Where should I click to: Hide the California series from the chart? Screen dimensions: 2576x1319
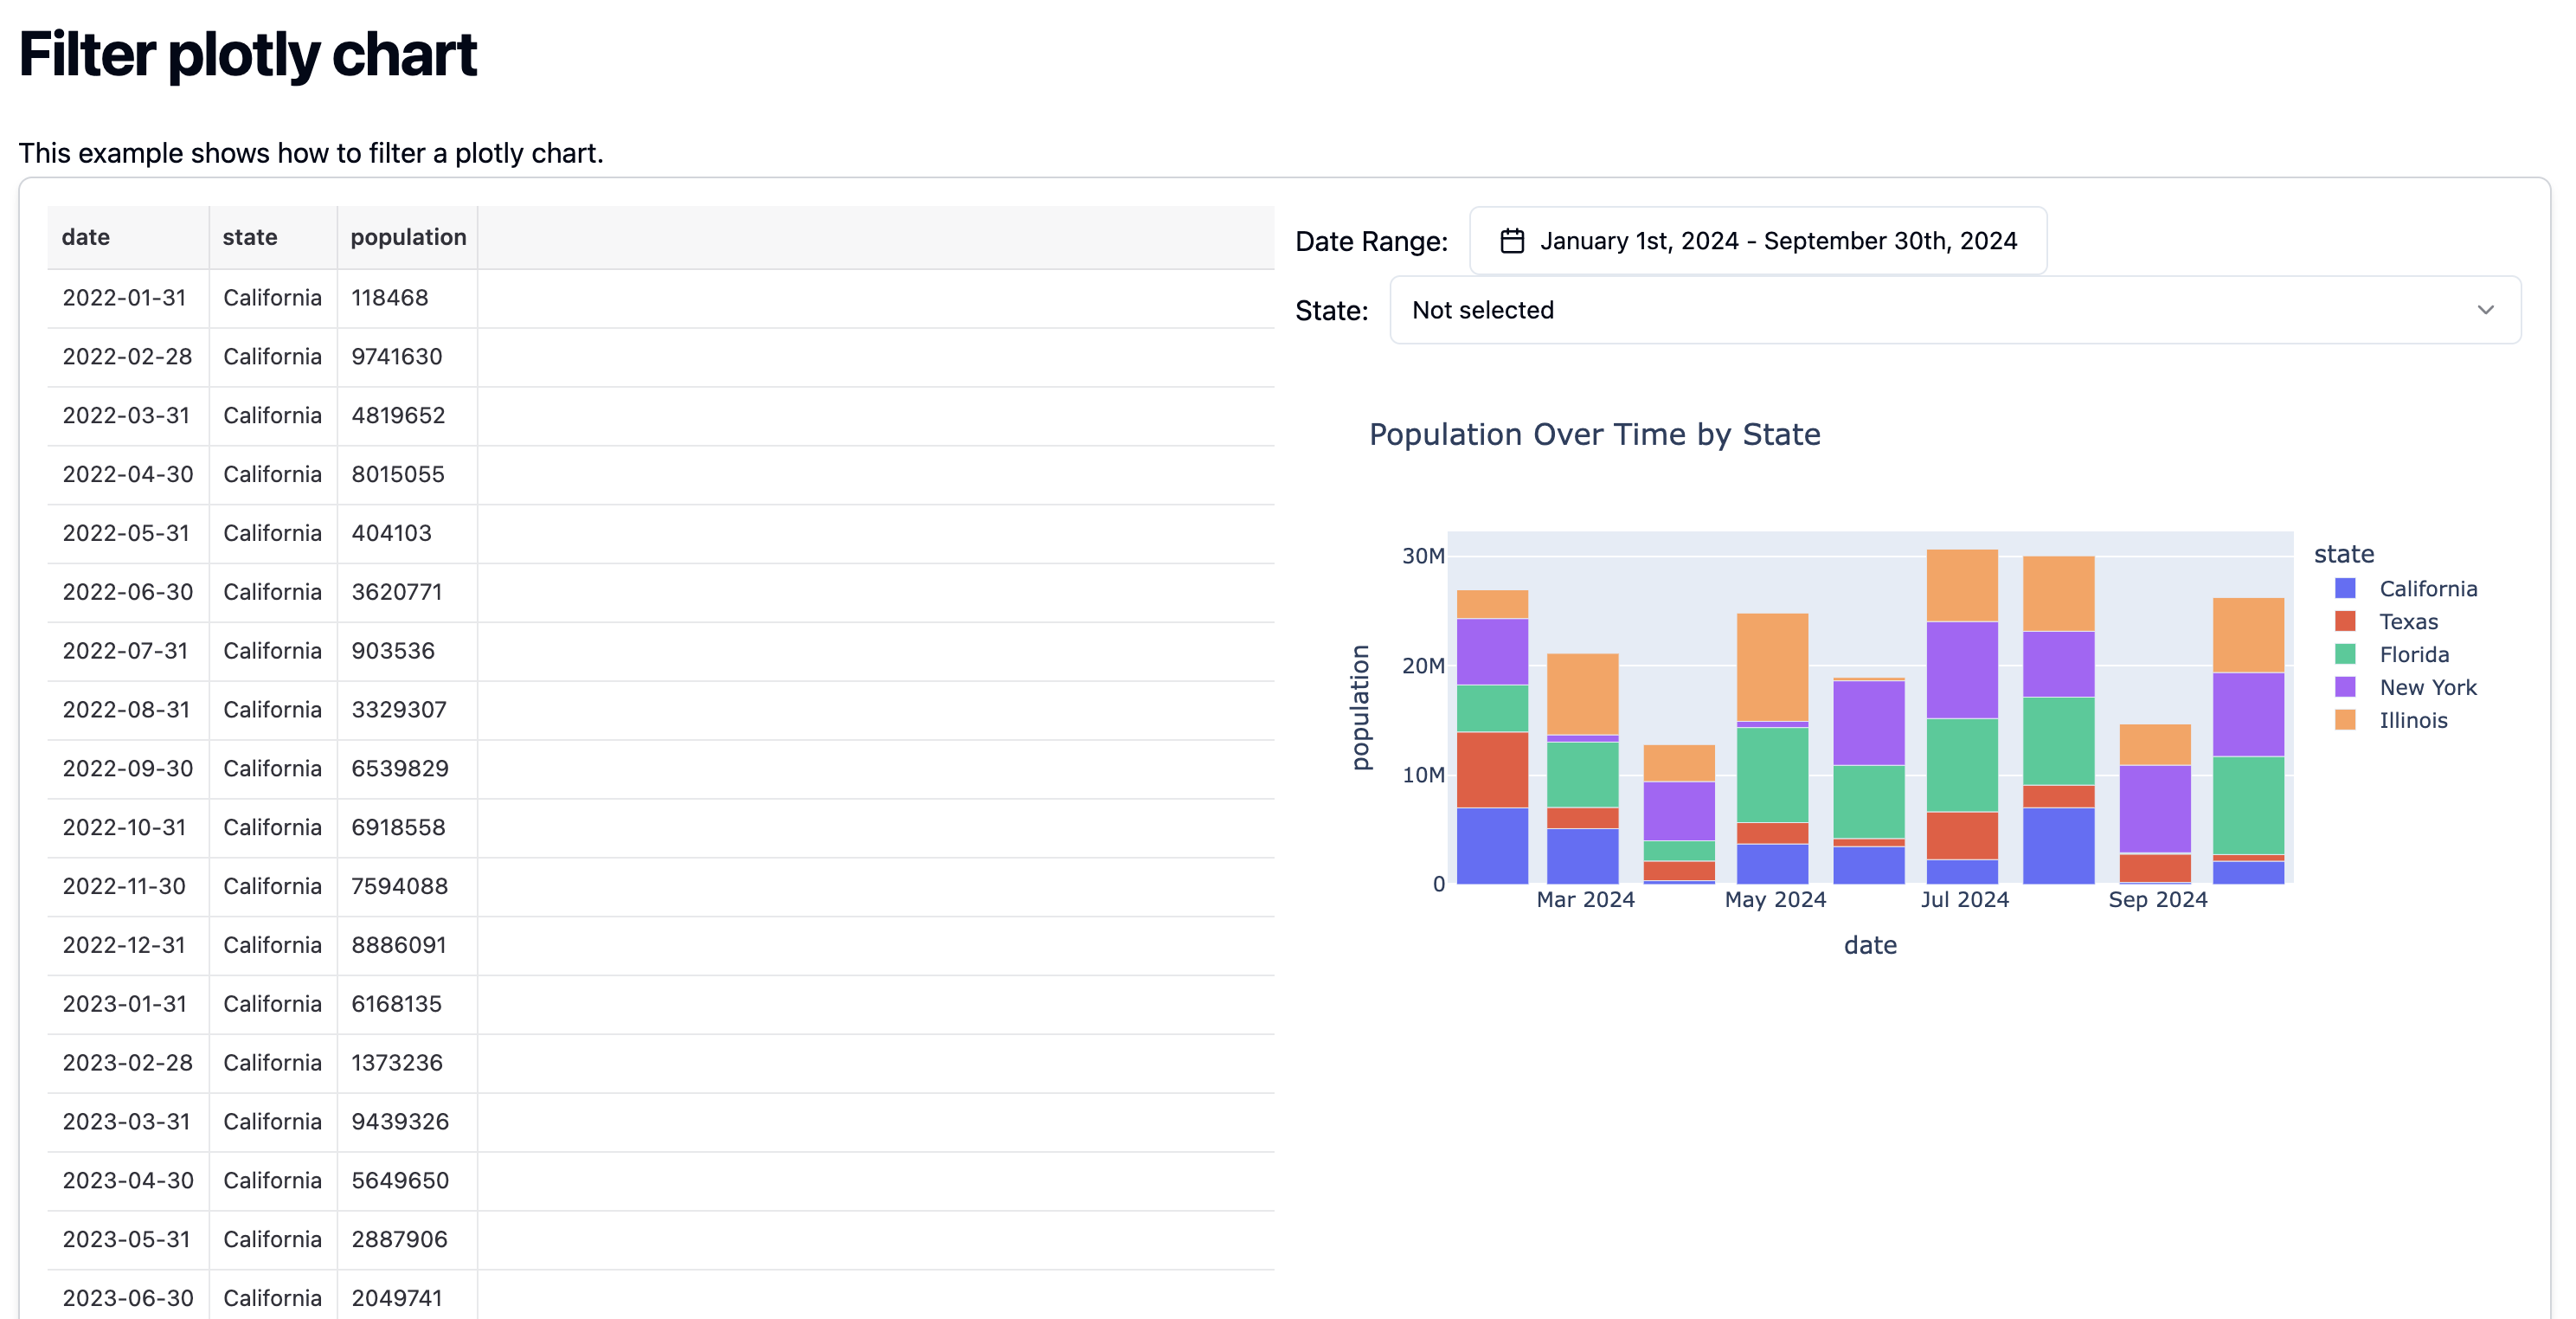pyautogui.click(x=2428, y=588)
